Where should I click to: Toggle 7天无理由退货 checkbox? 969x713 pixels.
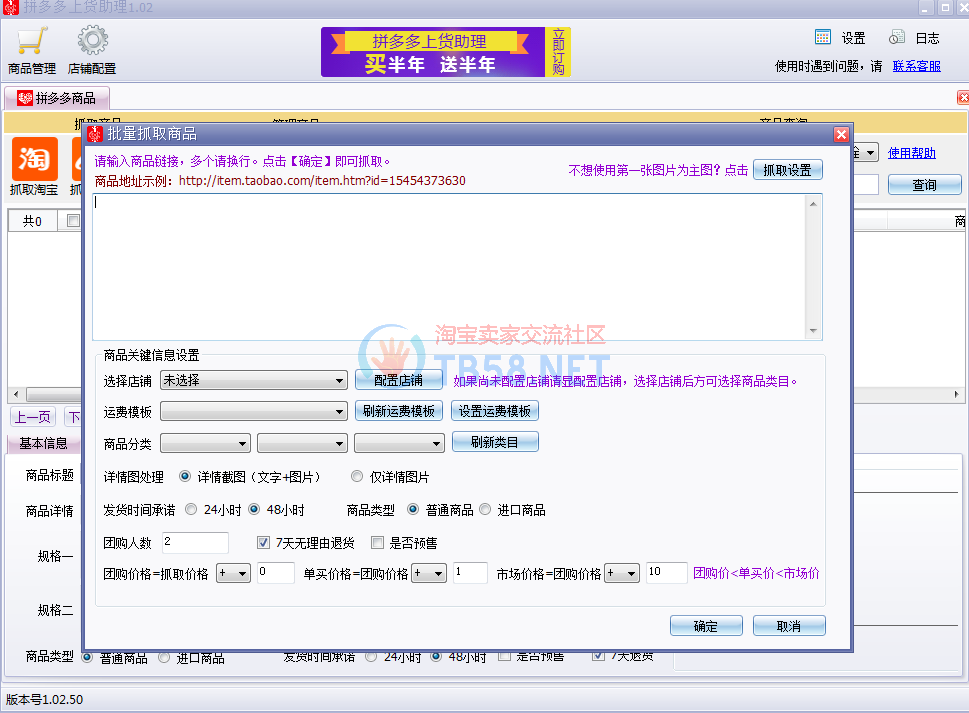(x=263, y=542)
